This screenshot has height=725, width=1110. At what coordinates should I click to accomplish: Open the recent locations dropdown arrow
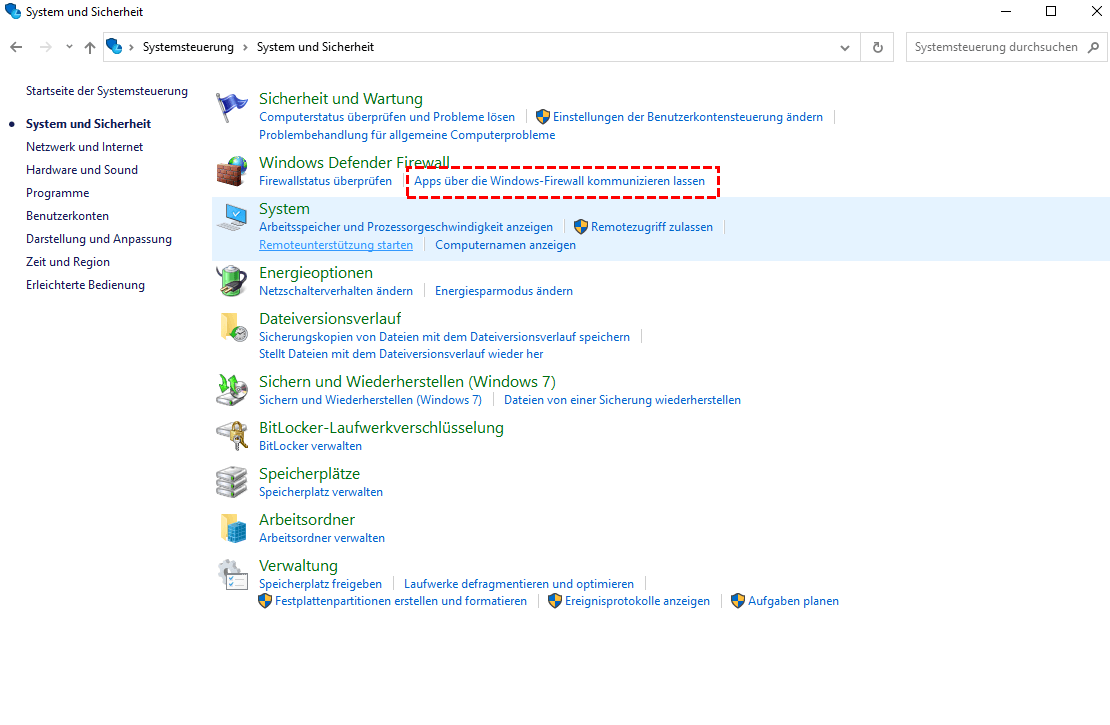pos(69,47)
